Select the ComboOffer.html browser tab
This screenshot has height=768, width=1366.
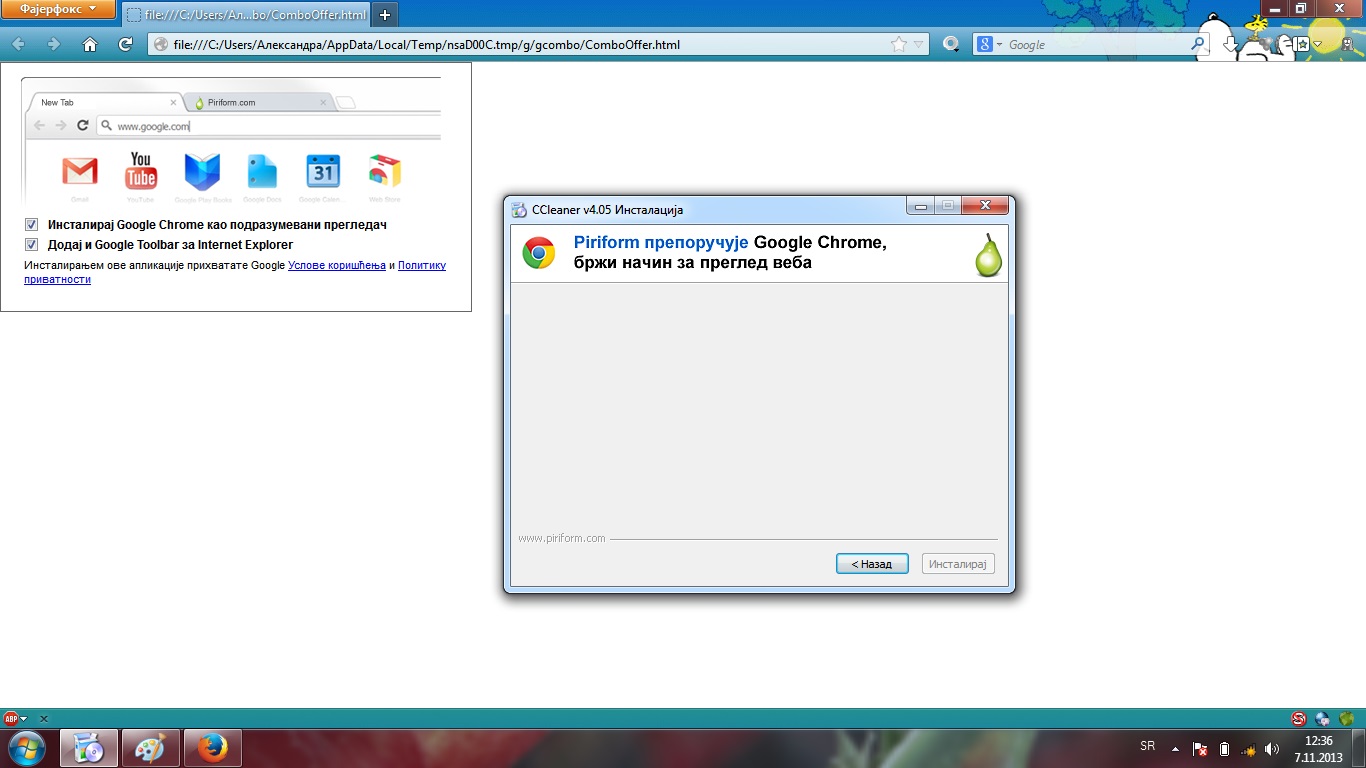(245, 15)
